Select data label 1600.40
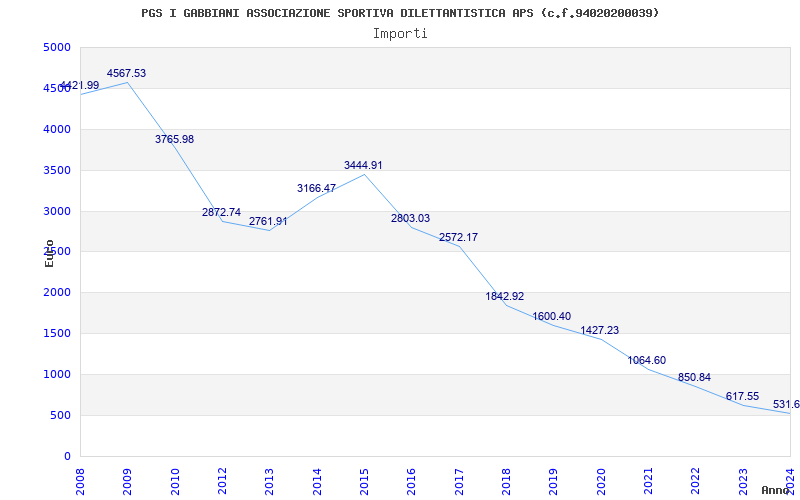This screenshot has height=500, width=800. click(x=552, y=316)
